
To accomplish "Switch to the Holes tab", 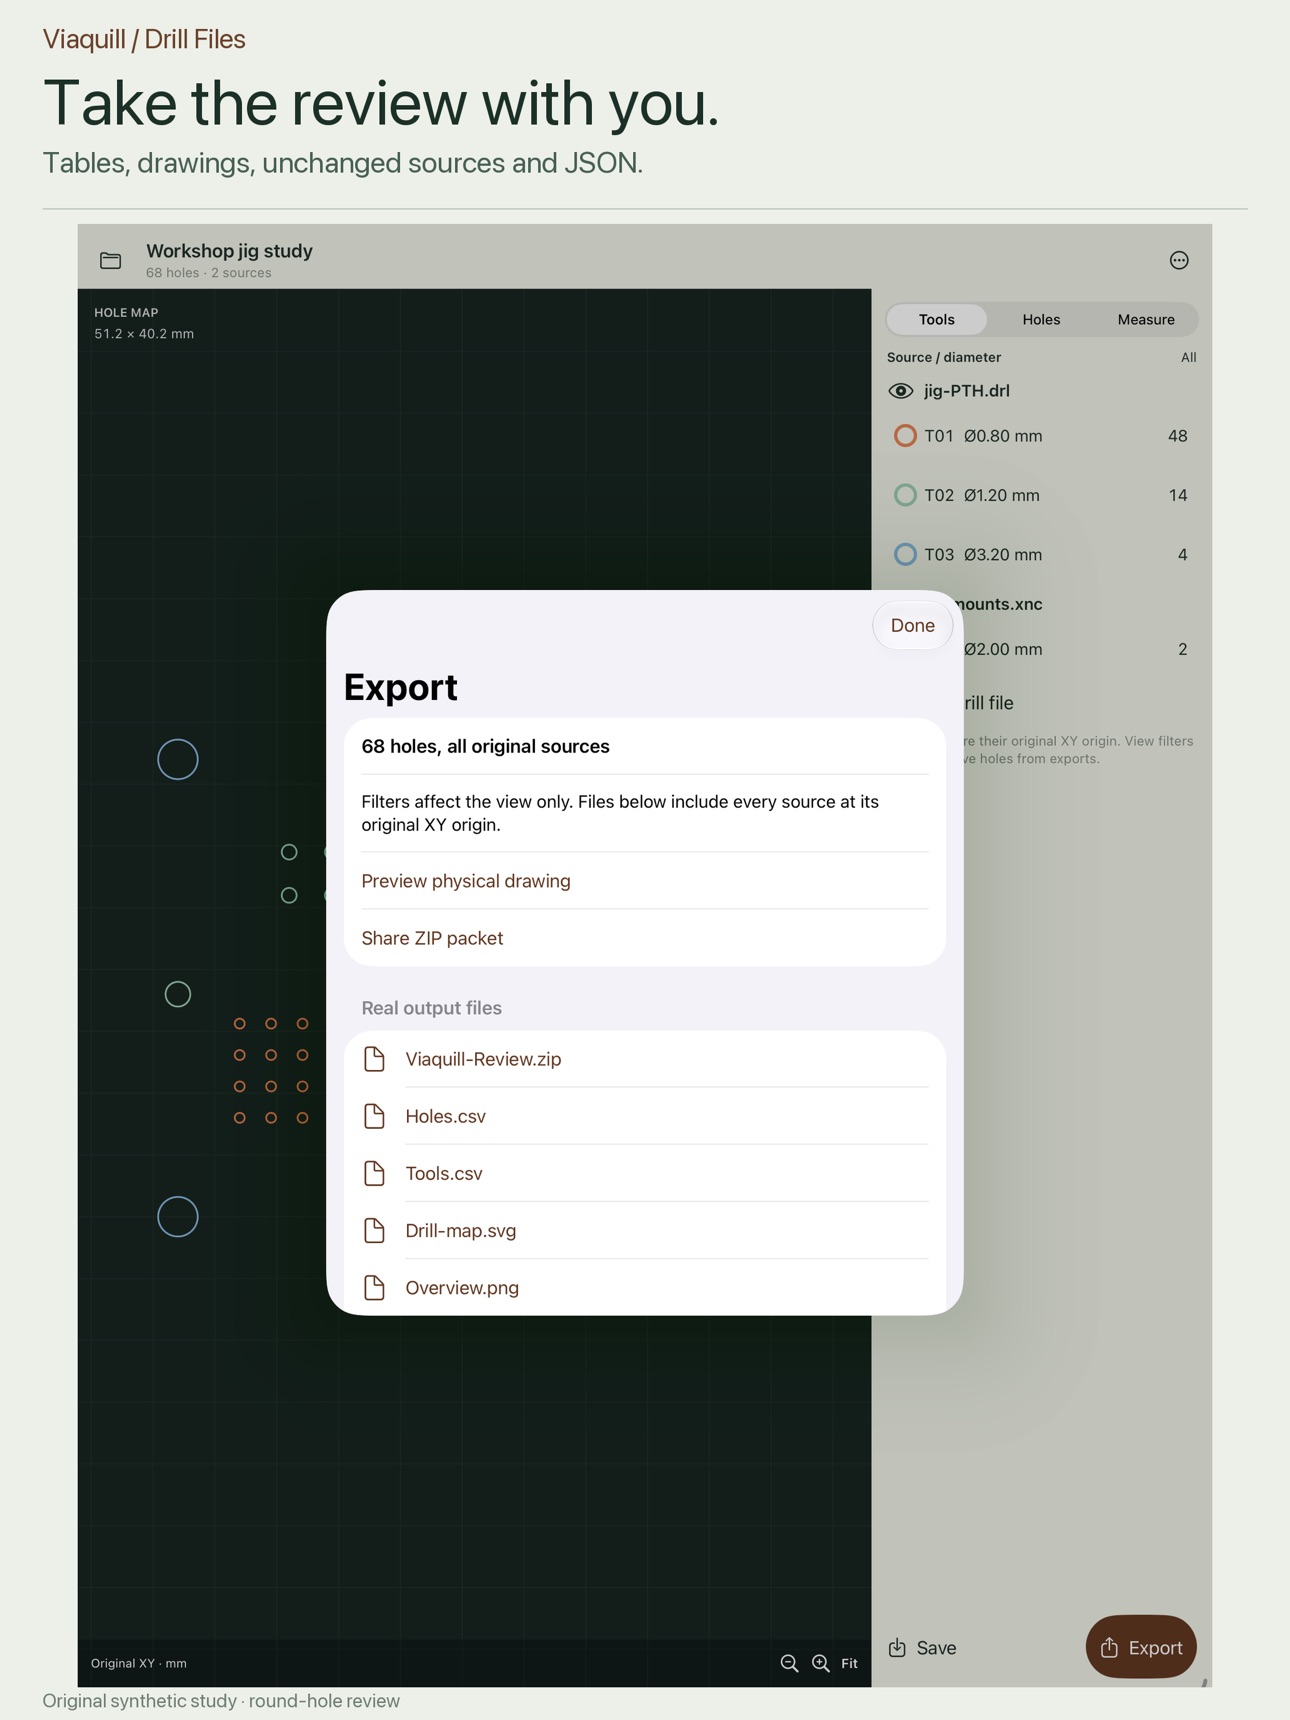I will [1041, 319].
